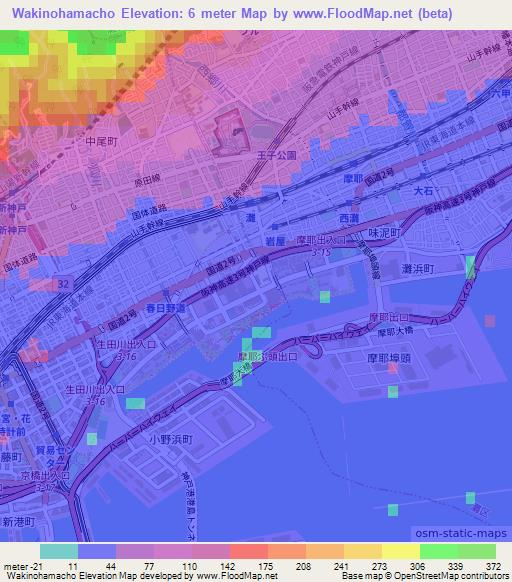This screenshot has height=582, width=512.
Task: Click 'OpenStreetMap contributors' base map credit
Action: (x=451, y=576)
